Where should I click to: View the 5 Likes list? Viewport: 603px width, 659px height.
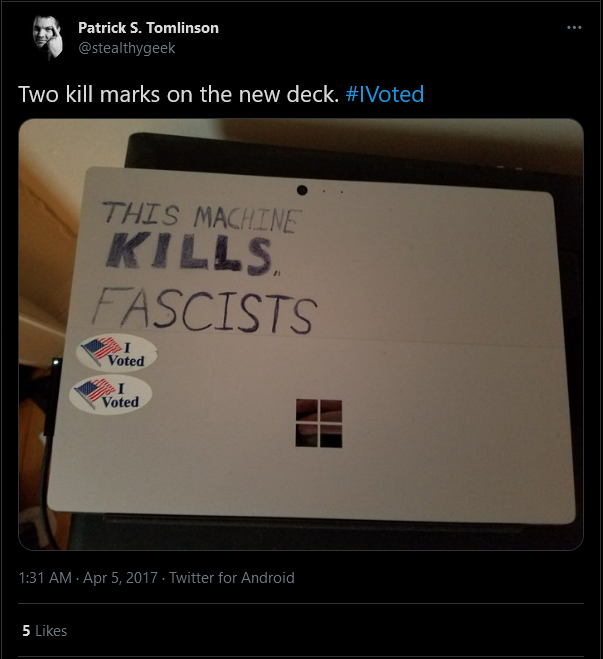coord(45,630)
